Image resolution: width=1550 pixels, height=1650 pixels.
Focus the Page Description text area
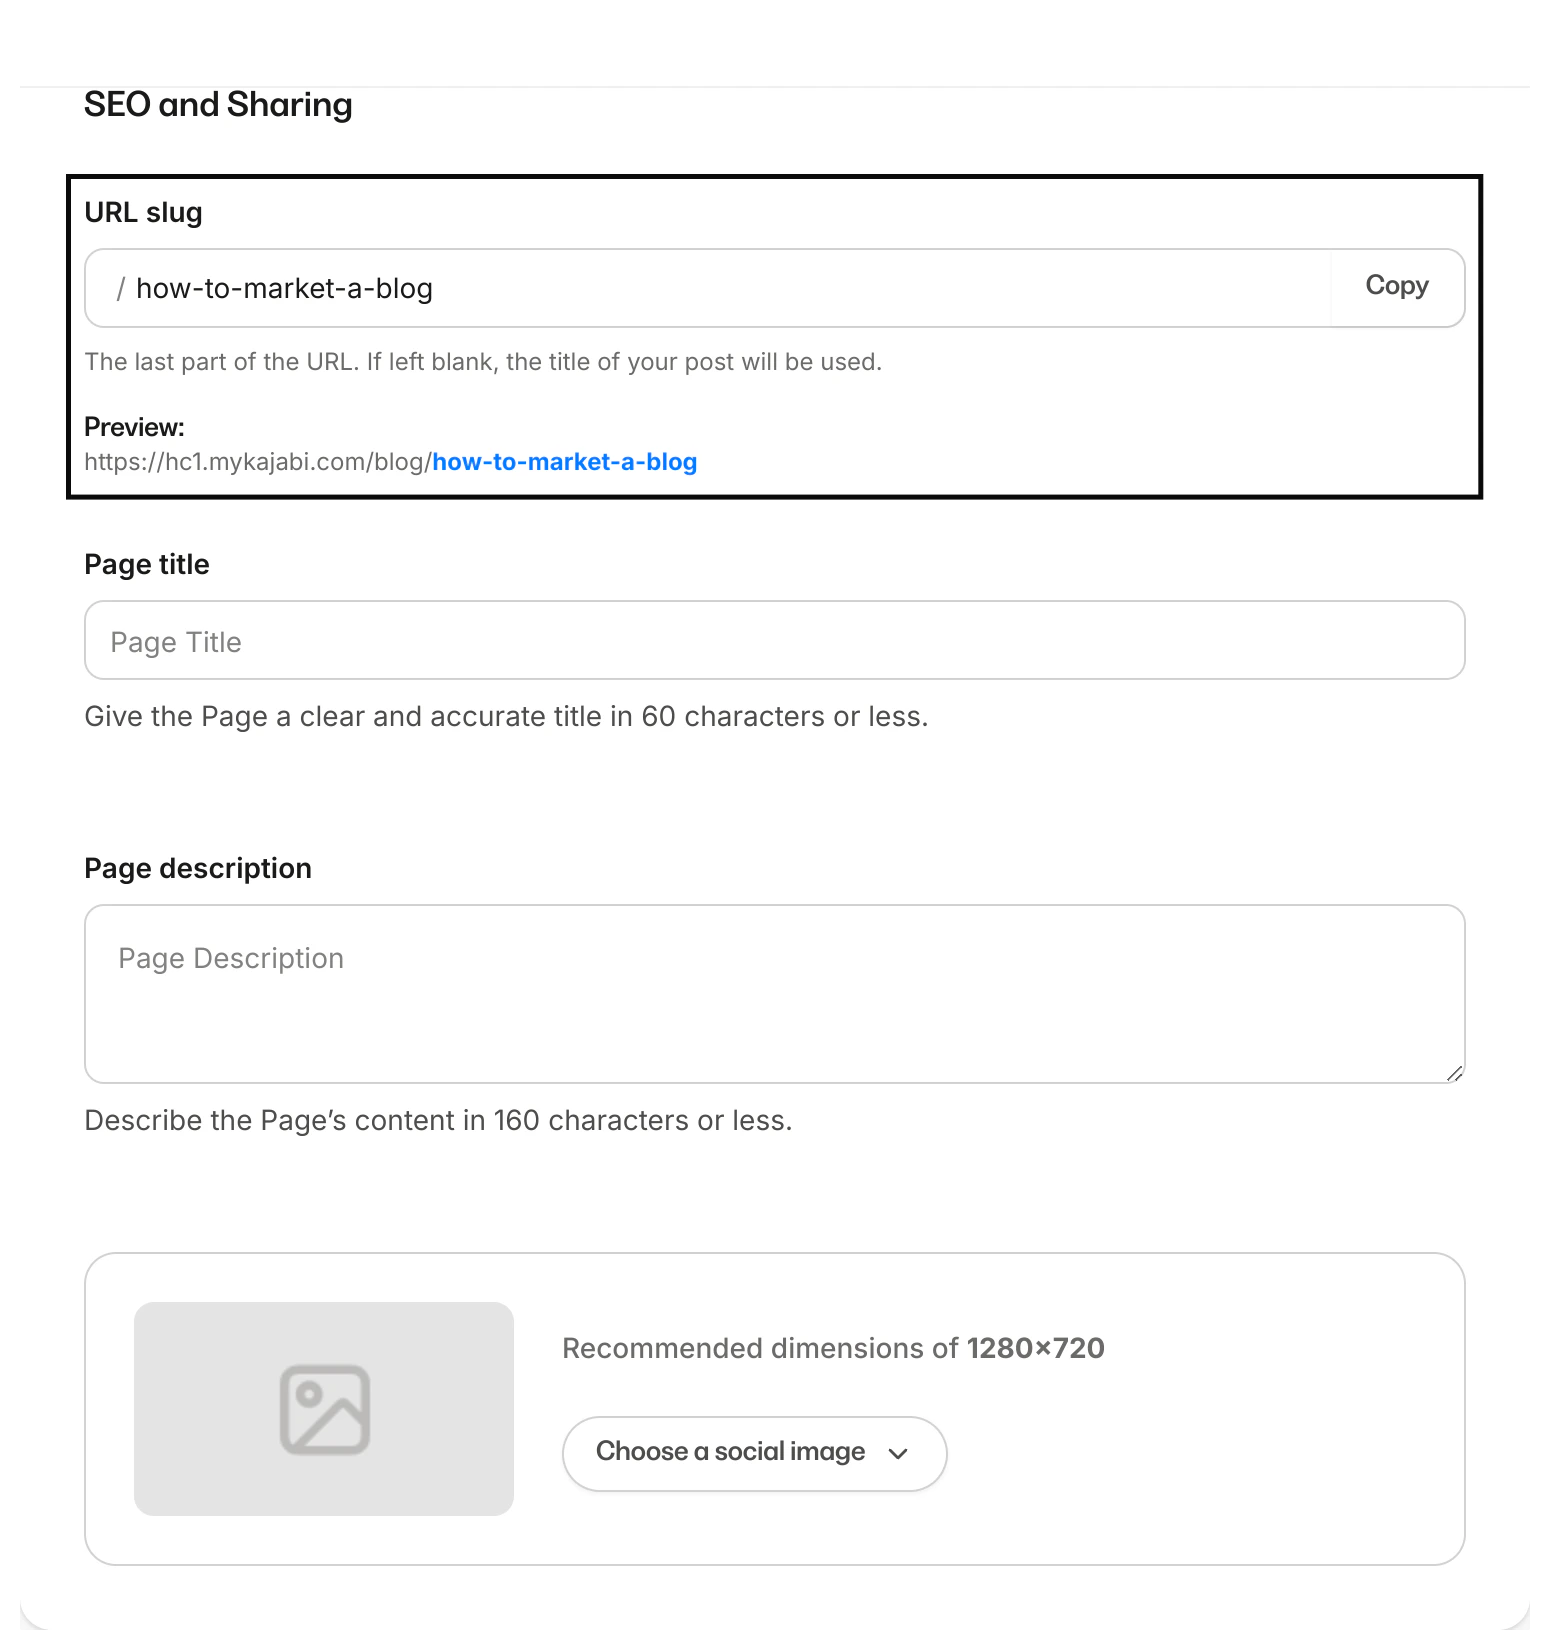[x=775, y=994]
